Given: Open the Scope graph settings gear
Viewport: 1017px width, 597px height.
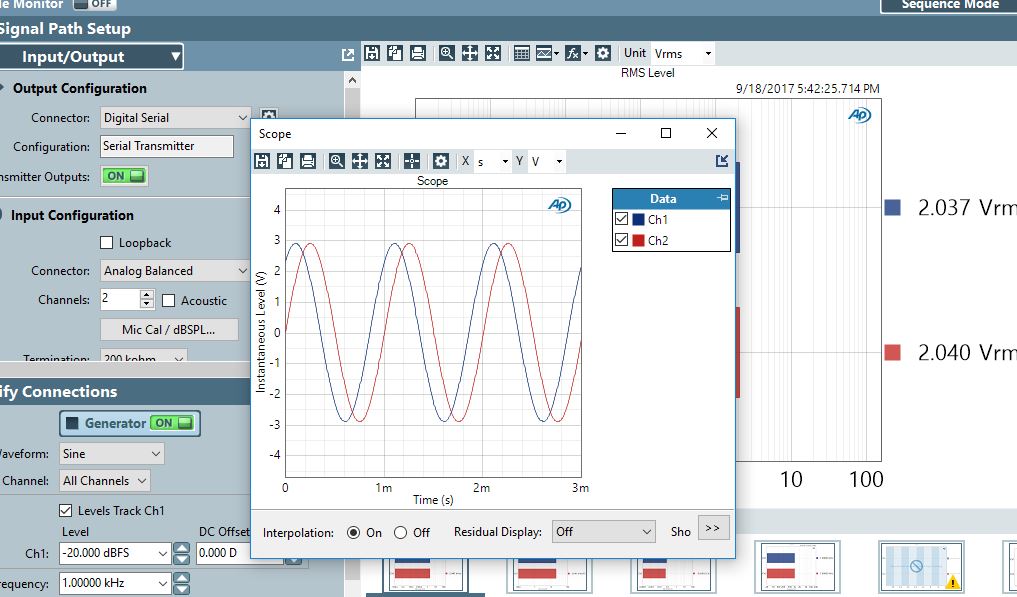Looking at the screenshot, I should 441,161.
